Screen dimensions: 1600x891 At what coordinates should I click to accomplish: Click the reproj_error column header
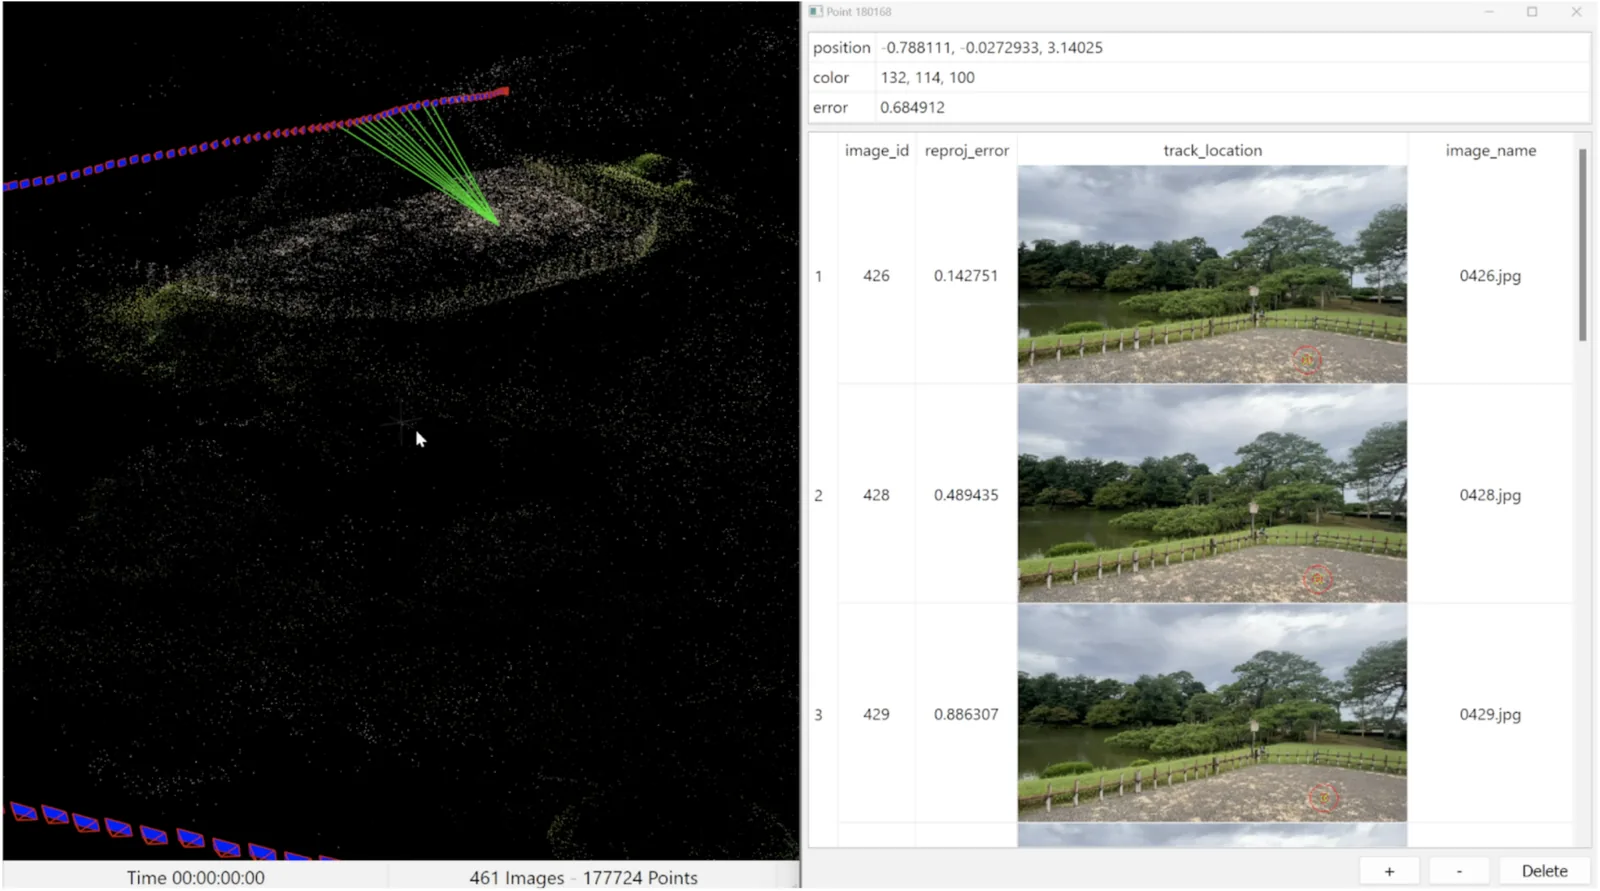pos(966,150)
